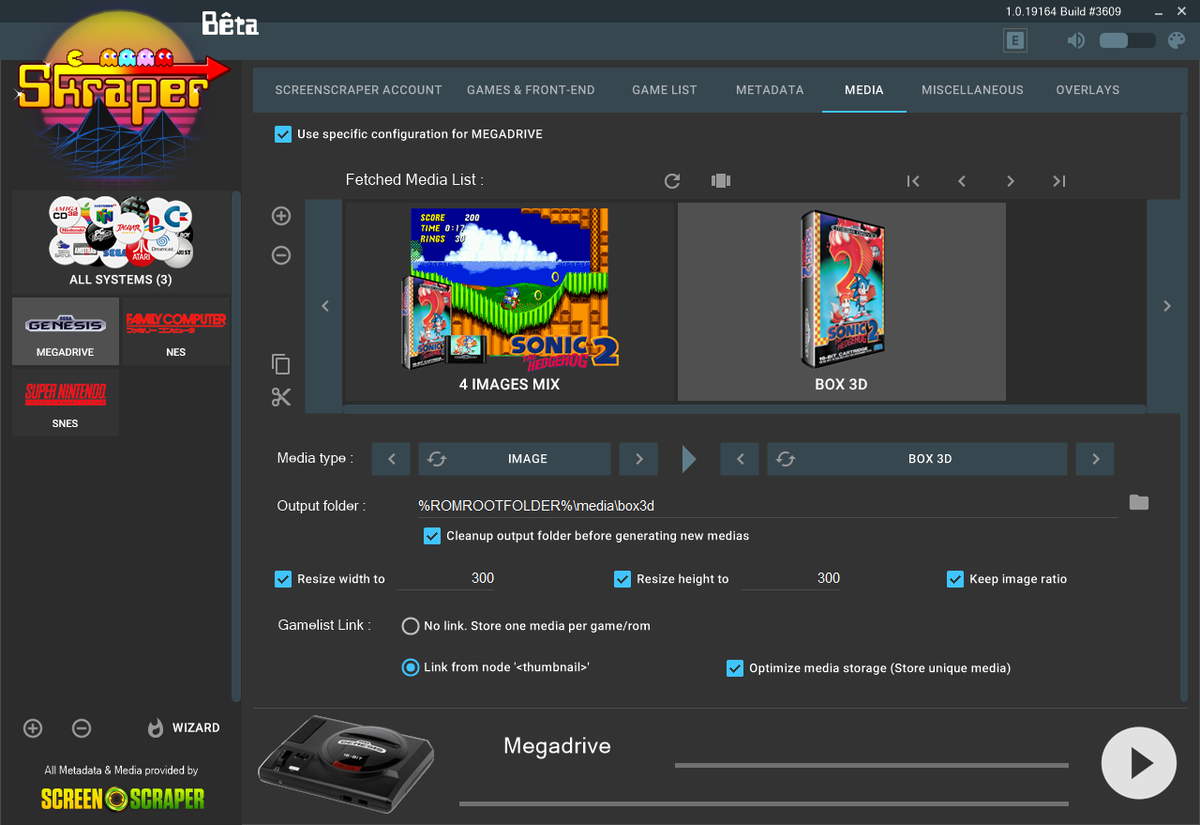Select ALL SYSTEMS (3) entry

coord(121,243)
